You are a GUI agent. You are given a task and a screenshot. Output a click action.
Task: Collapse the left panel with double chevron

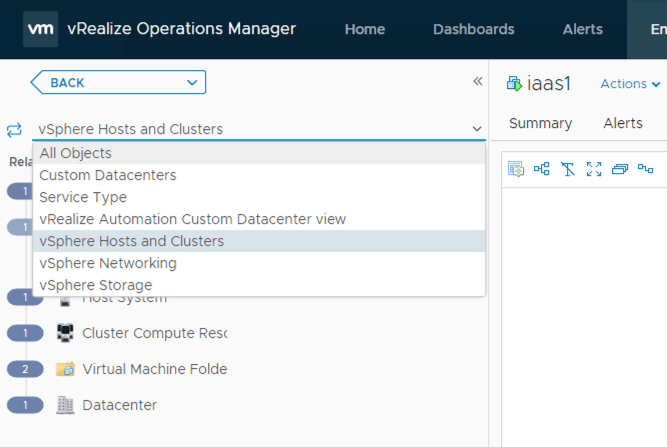point(477,82)
